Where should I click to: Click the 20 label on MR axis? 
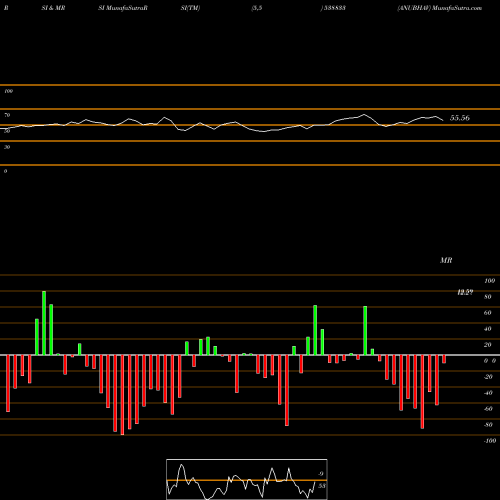pos(488,345)
